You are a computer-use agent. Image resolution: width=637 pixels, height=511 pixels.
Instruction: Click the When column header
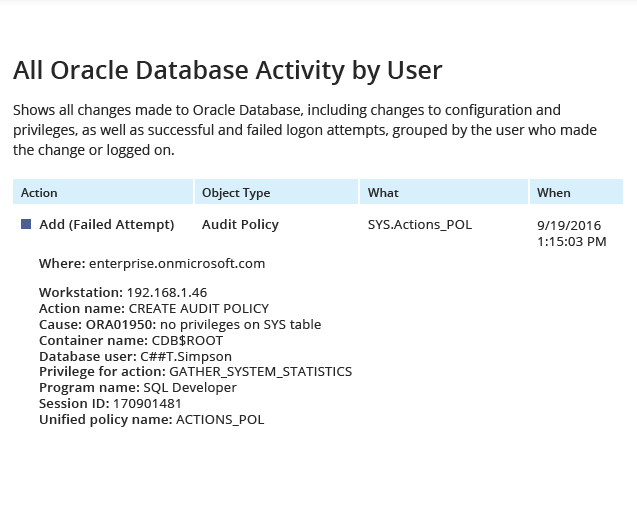coord(576,192)
